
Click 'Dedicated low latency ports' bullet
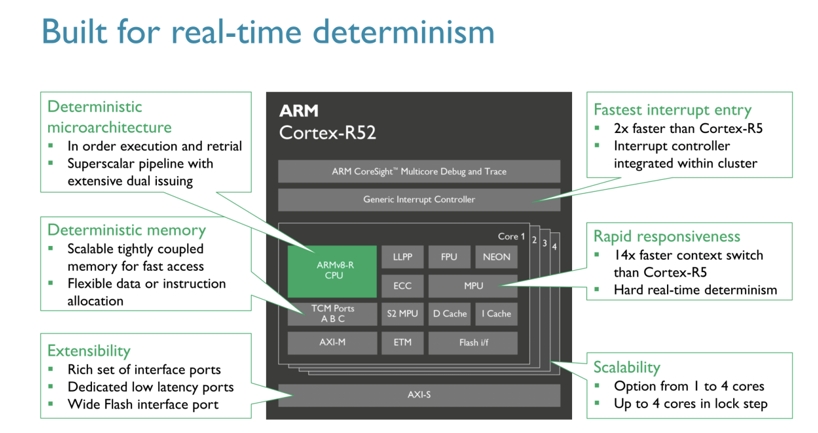click(x=150, y=387)
